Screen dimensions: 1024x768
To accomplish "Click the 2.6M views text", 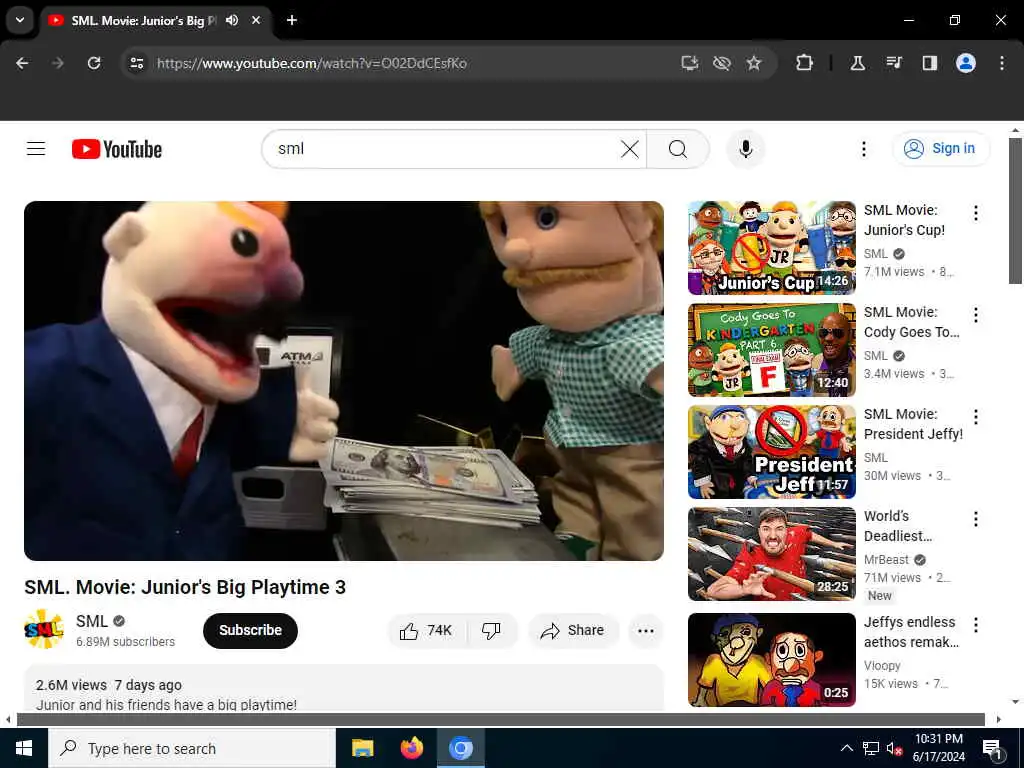I will coord(71,685).
